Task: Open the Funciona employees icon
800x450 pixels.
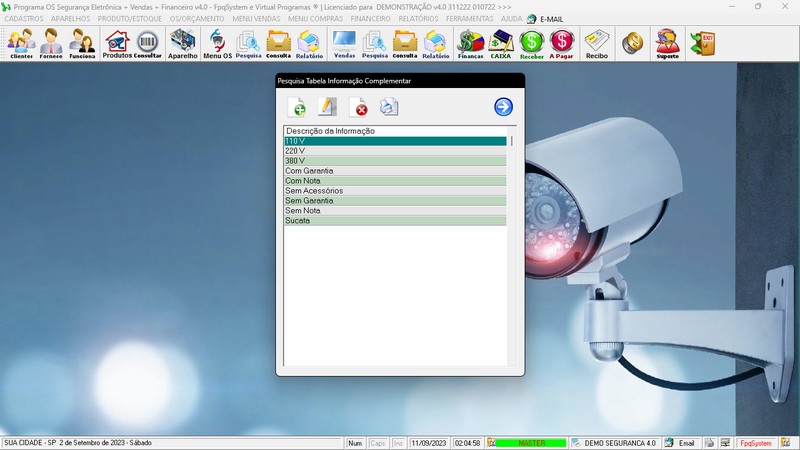Action: pyautogui.click(x=82, y=44)
